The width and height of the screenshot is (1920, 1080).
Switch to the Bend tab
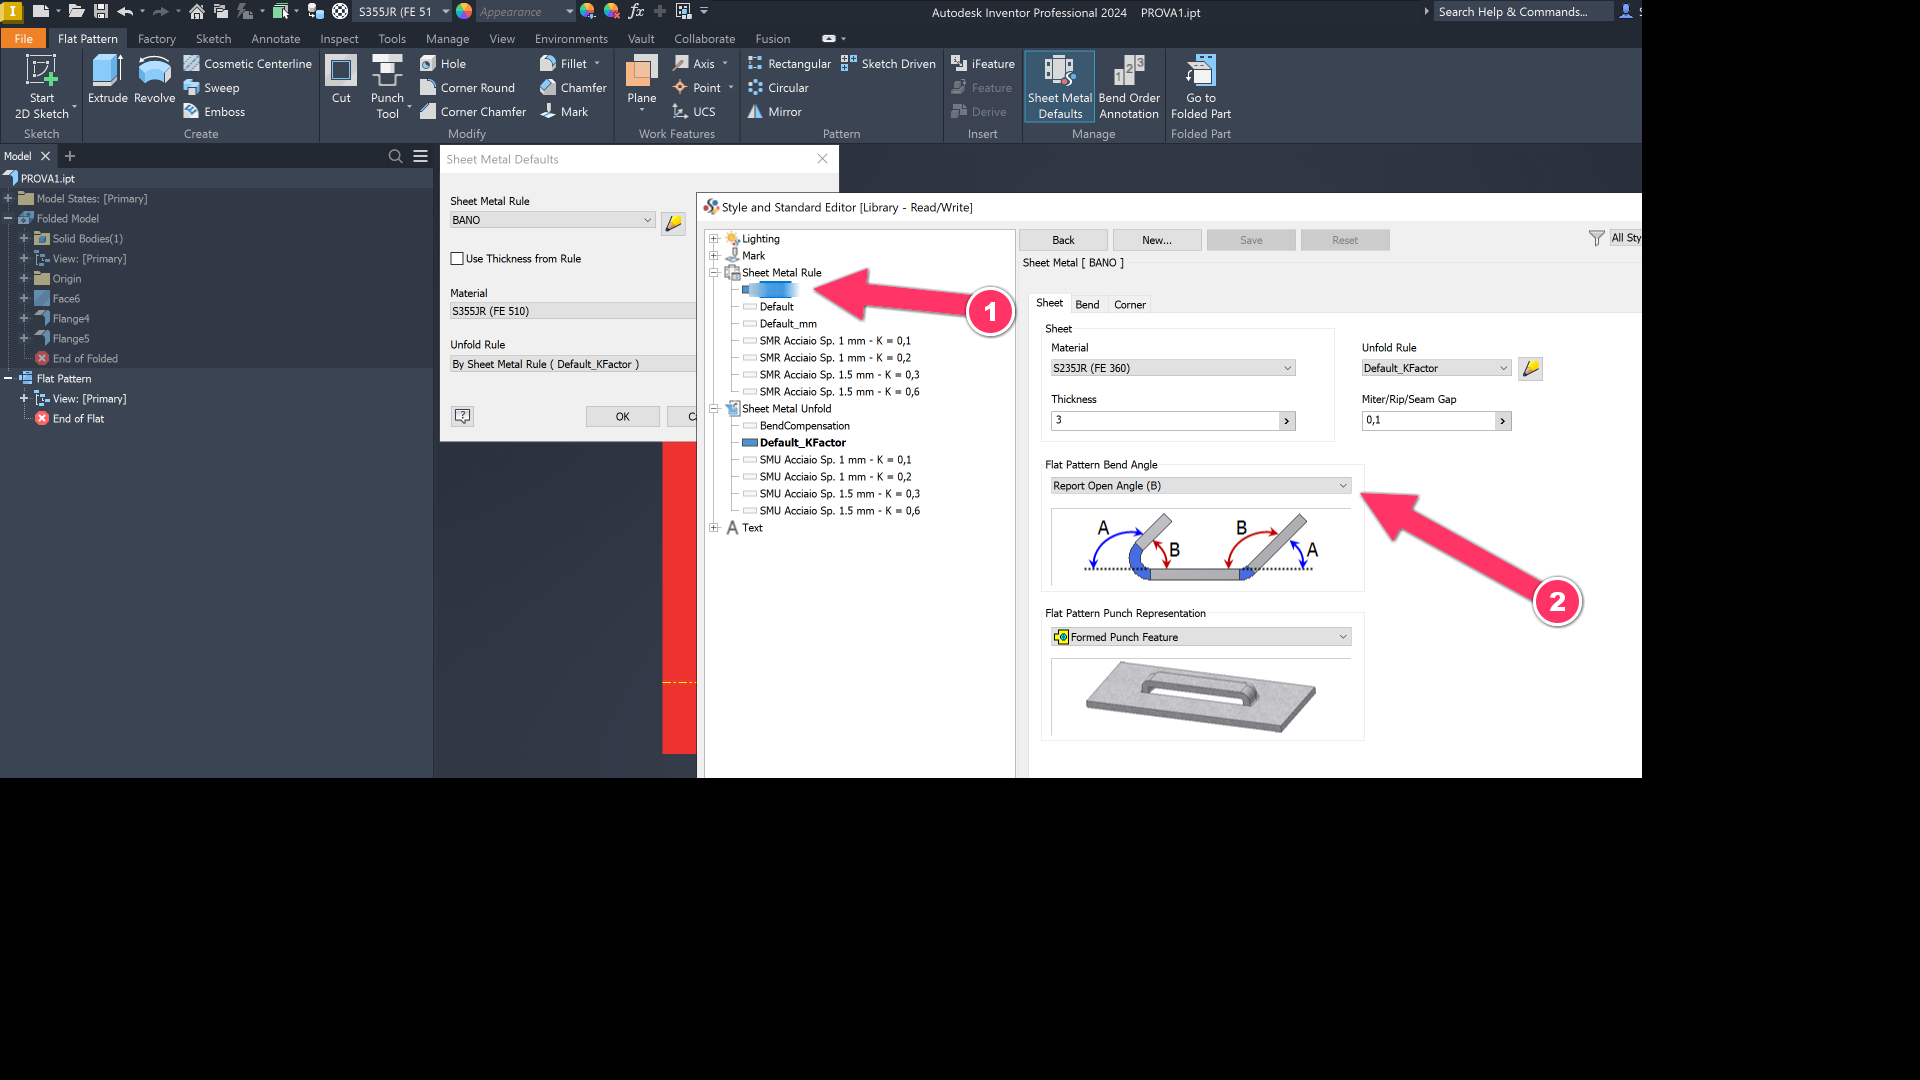1087,304
